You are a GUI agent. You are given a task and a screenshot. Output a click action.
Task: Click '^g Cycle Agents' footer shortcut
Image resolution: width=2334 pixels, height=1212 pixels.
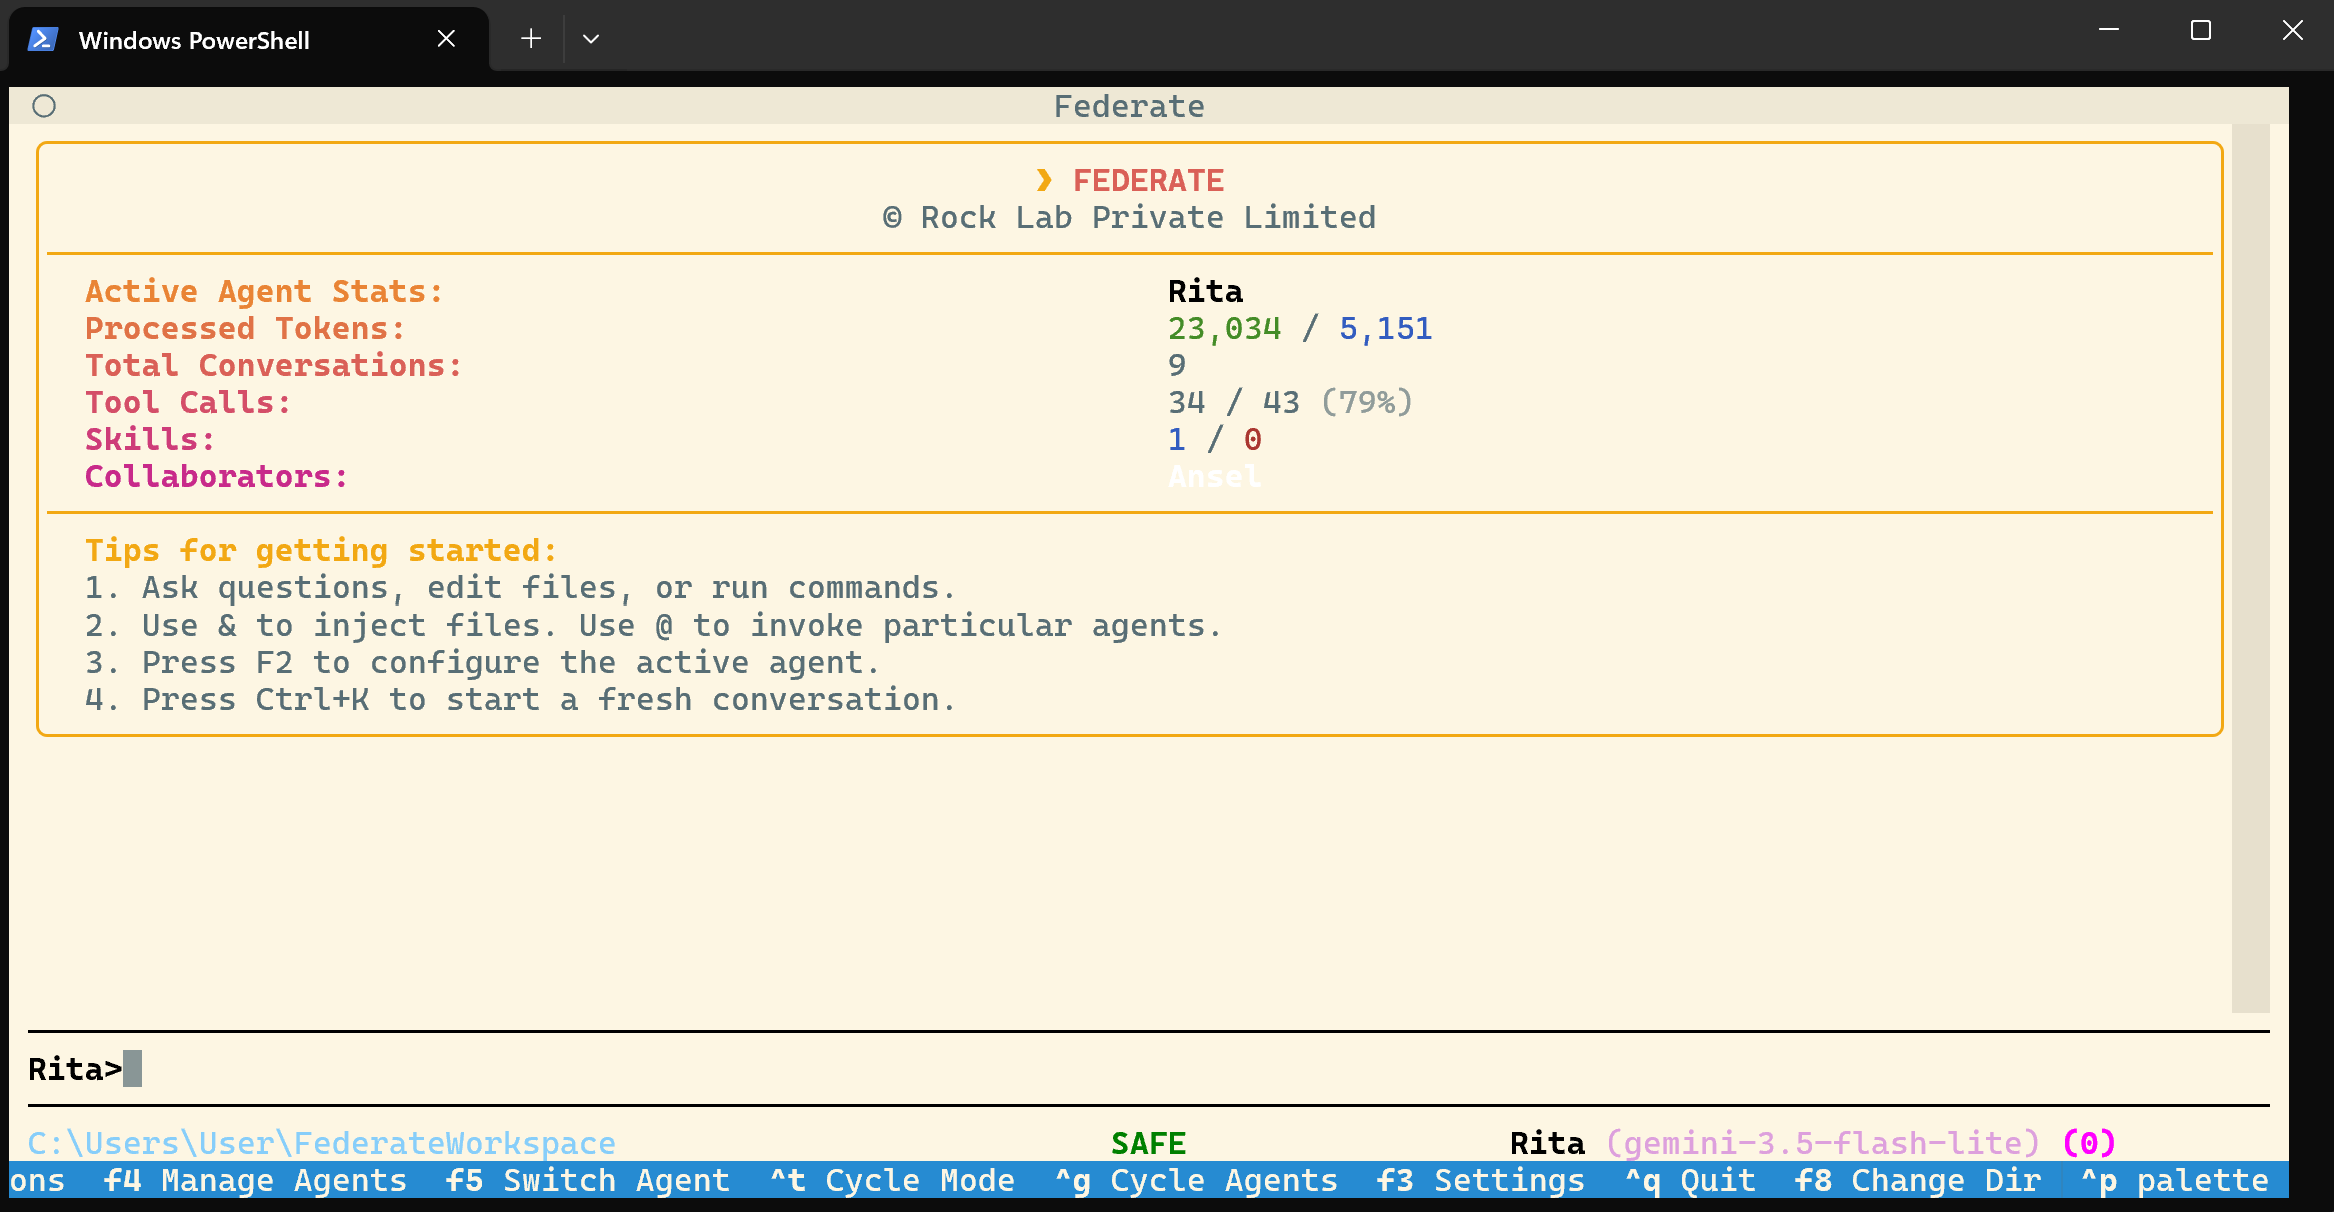pos(1196,1180)
